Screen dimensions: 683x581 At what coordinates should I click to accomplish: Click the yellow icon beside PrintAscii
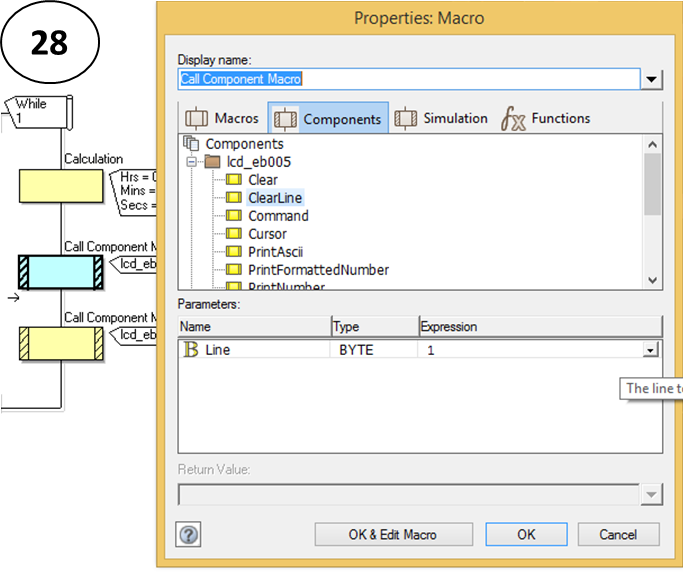coord(234,251)
